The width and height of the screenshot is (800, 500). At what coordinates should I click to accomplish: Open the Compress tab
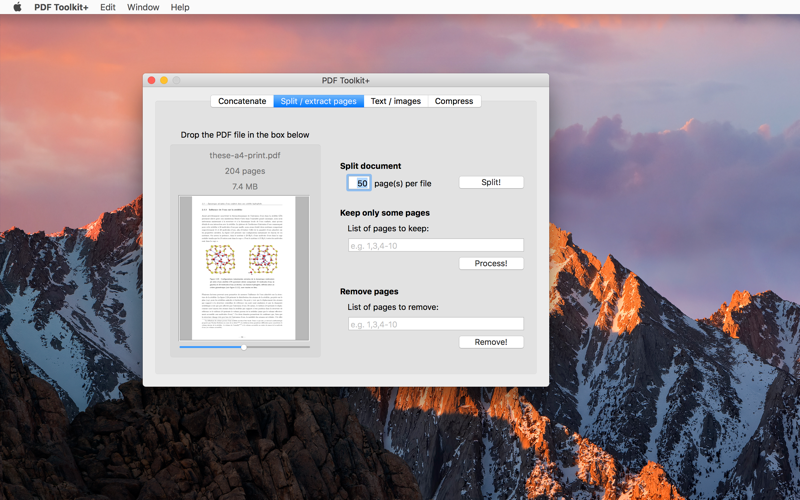tap(454, 101)
